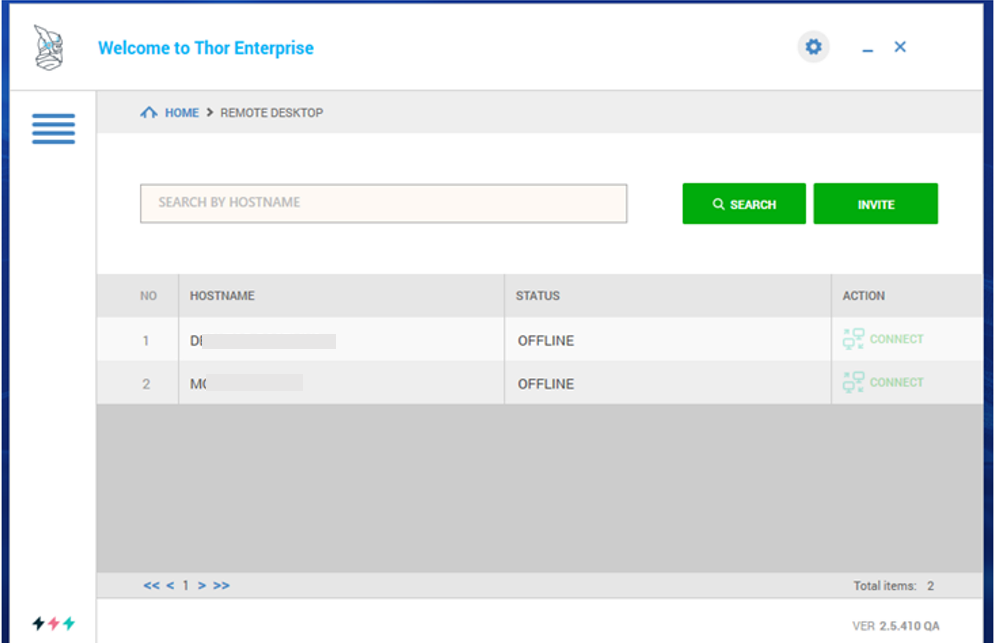
Task: Click the ACTION column header
Action: coord(863,296)
